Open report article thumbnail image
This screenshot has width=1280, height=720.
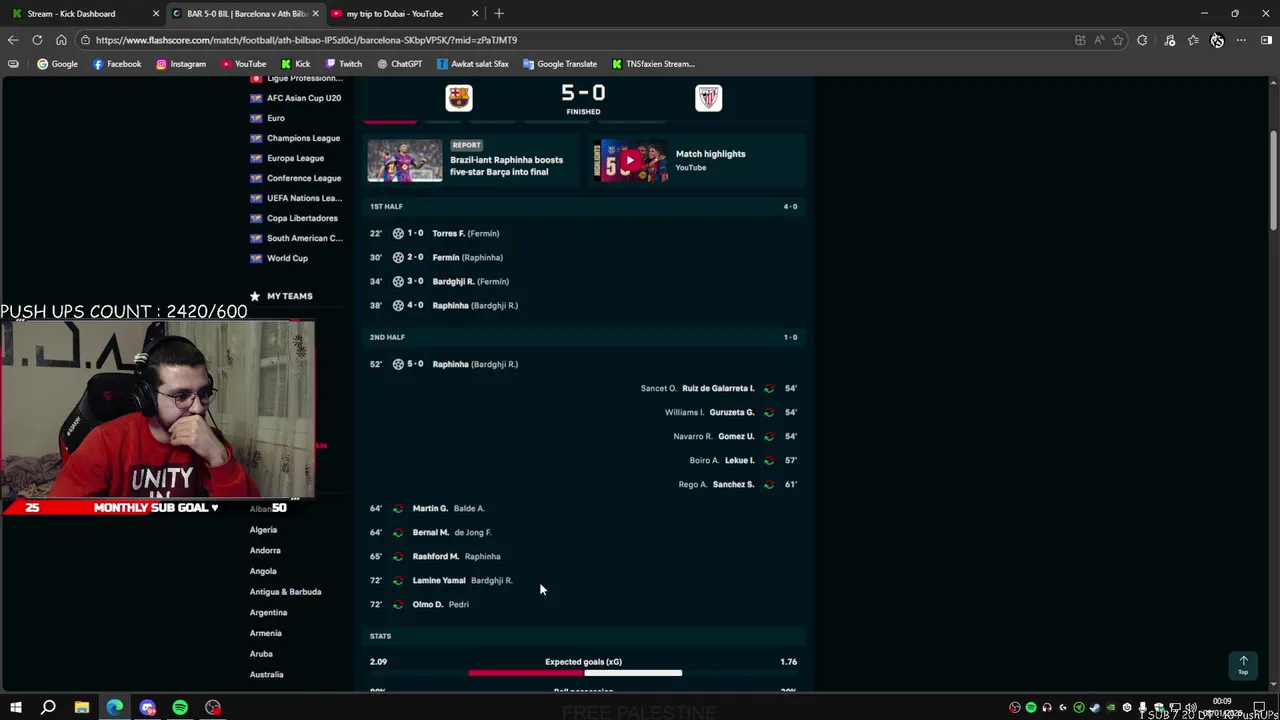(x=405, y=161)
